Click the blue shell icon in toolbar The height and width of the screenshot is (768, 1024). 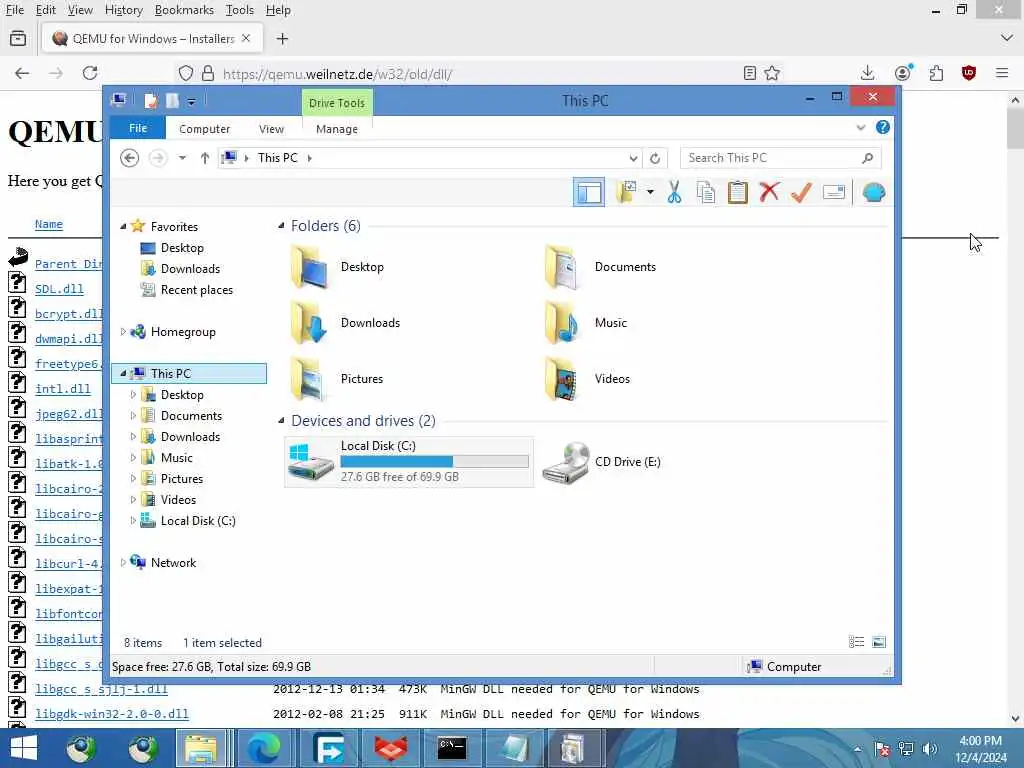pos(874,193)
